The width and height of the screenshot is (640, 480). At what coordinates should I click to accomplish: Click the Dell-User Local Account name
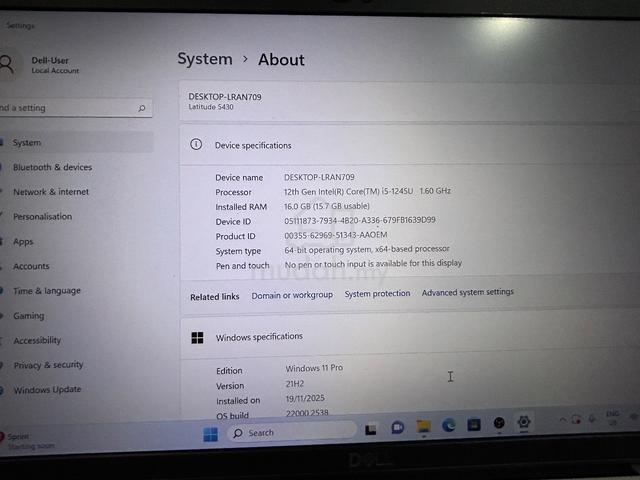55,65
